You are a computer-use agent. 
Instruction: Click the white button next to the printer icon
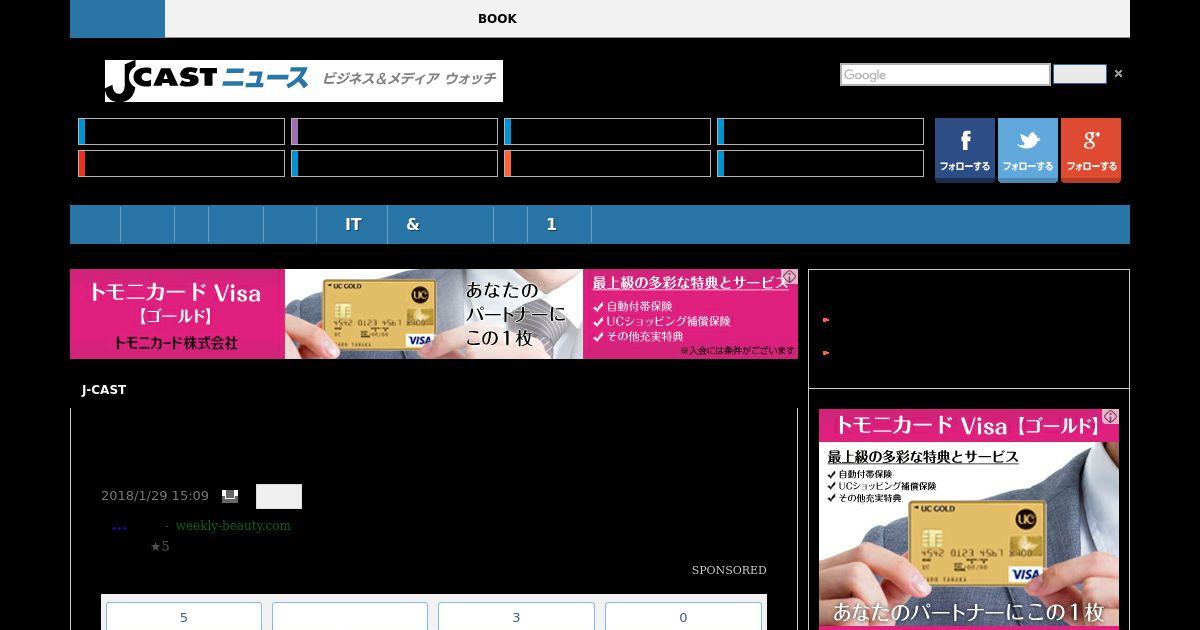coord(279,497)
